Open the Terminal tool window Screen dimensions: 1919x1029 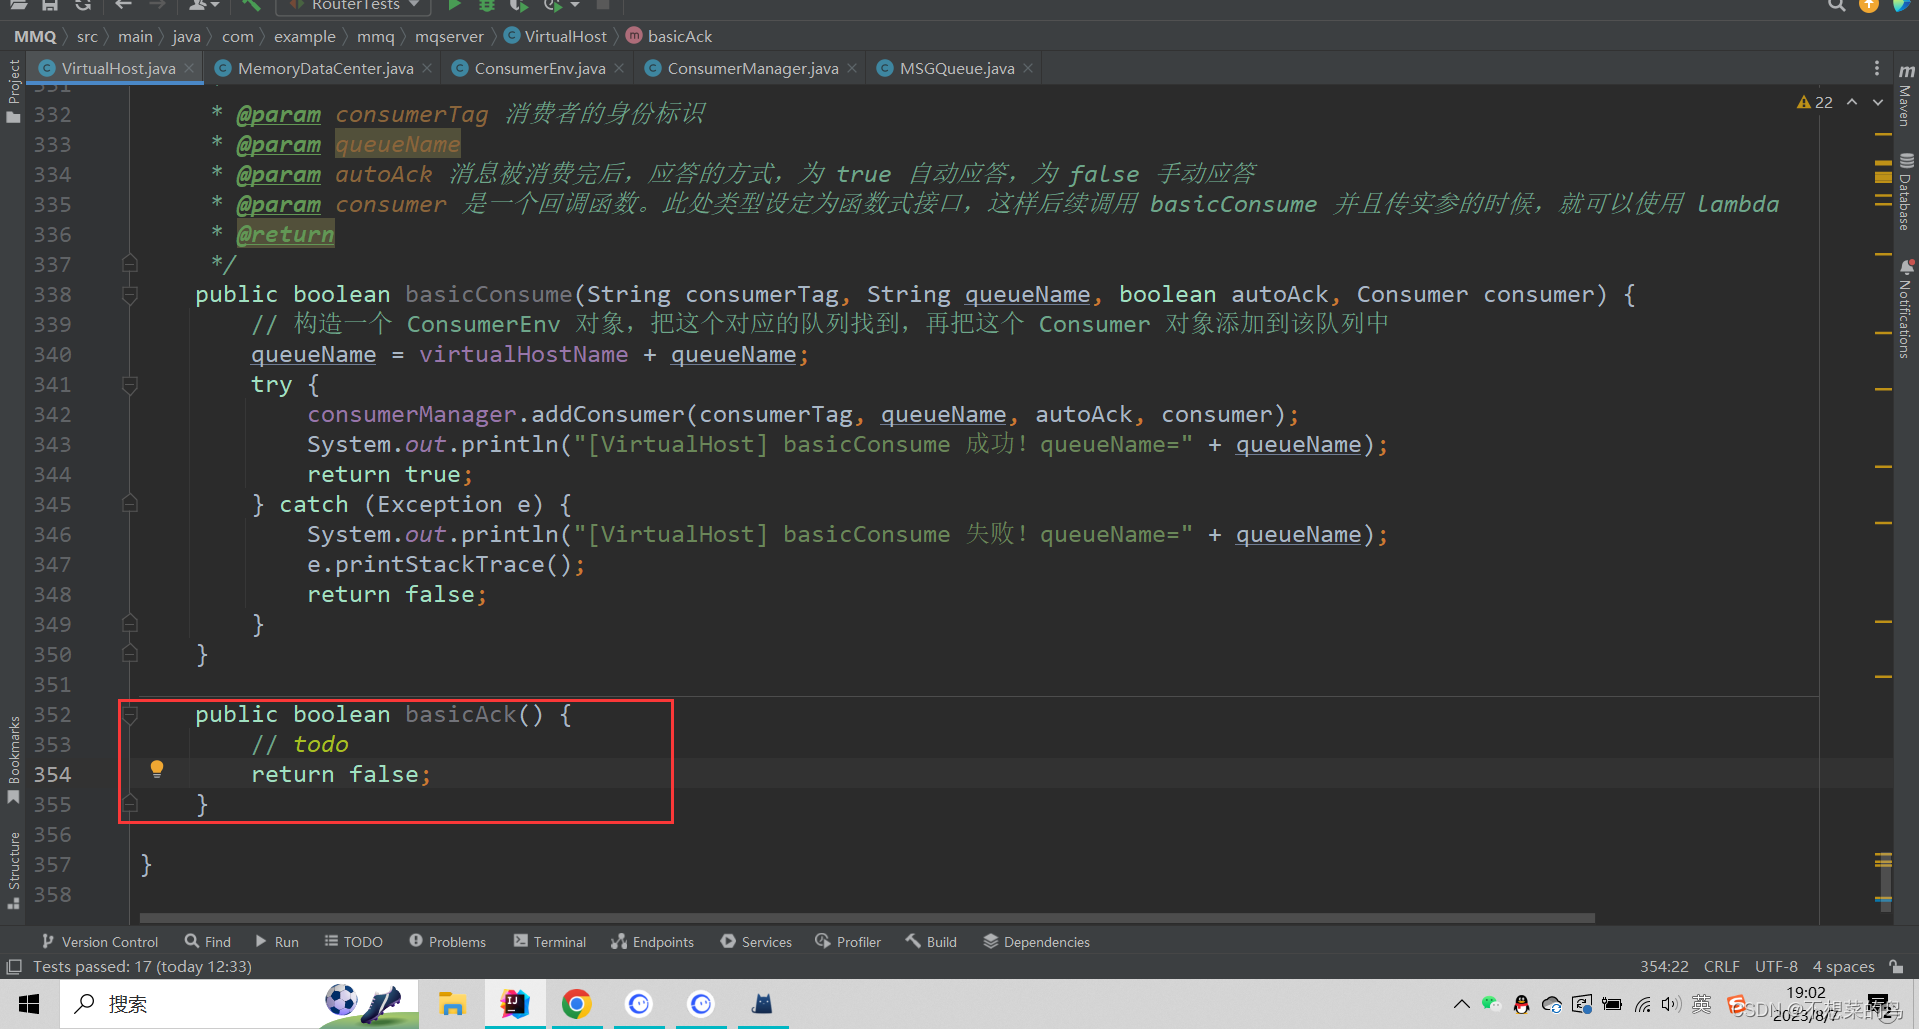click(550, 942)
